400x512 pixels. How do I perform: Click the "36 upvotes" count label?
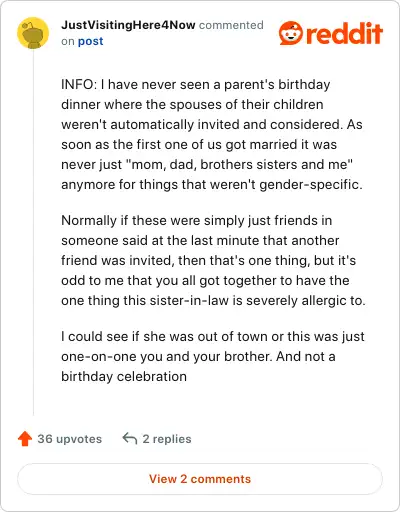coord(69,439)
